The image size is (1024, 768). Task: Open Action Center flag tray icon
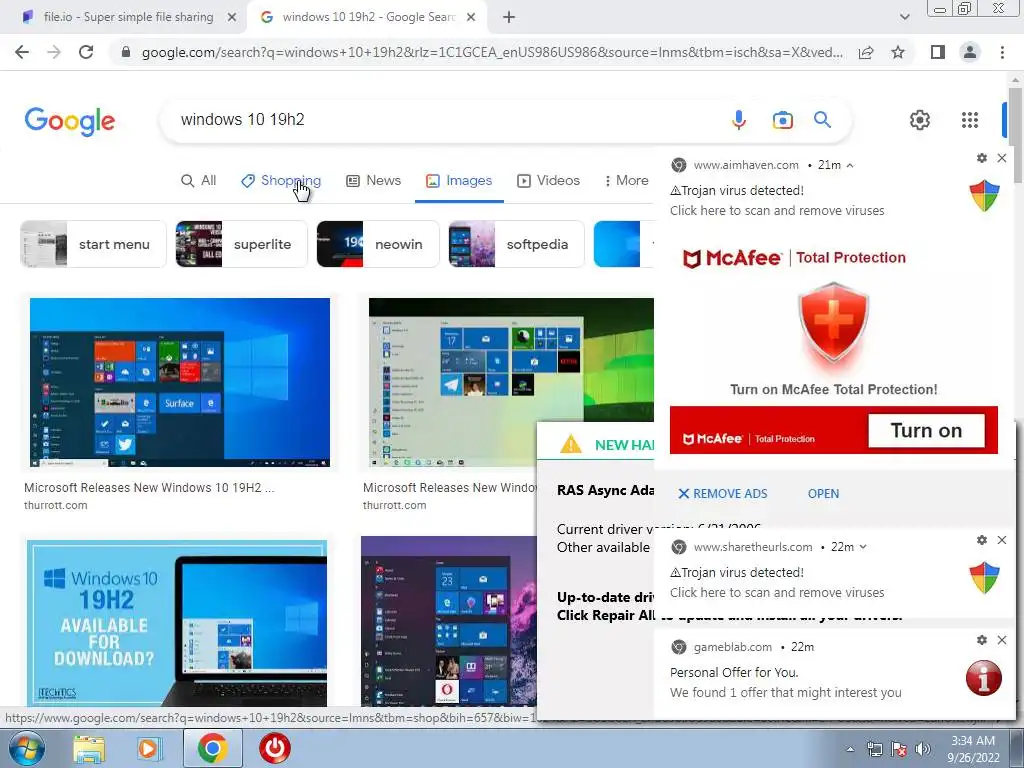coord(899,749)
